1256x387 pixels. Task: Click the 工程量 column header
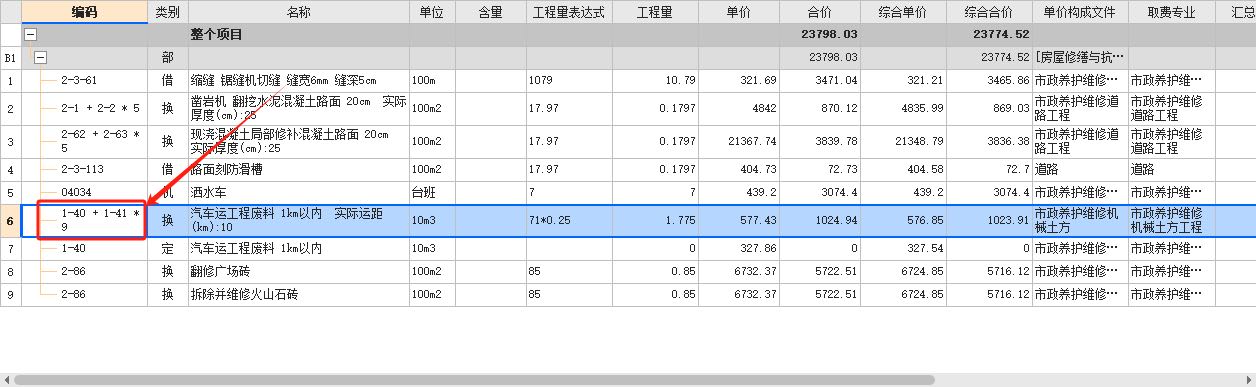[654, 12]
